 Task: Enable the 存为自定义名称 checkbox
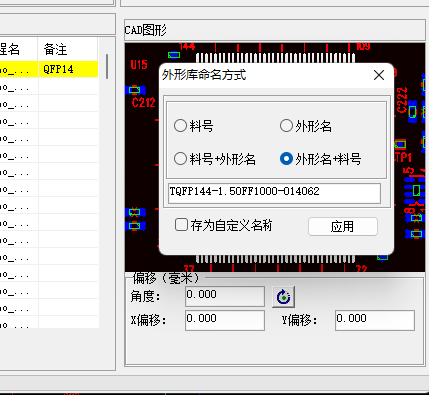coord(181,225)
